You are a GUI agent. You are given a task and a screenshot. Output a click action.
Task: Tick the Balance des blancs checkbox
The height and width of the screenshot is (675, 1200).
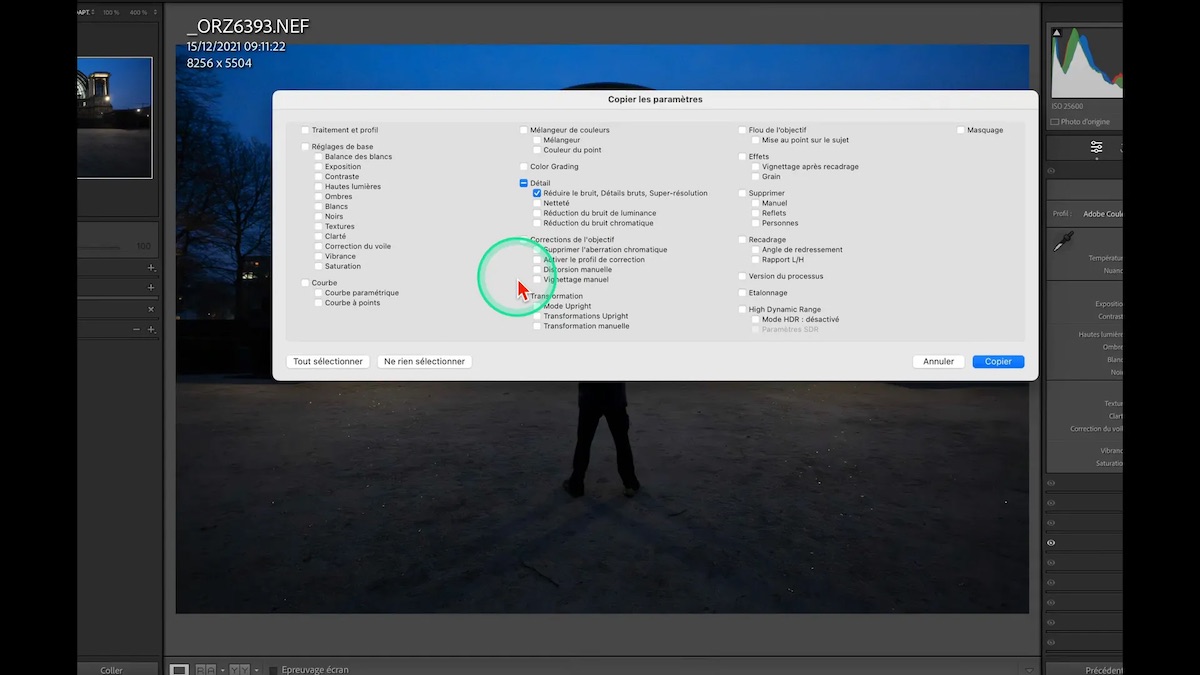318,157
